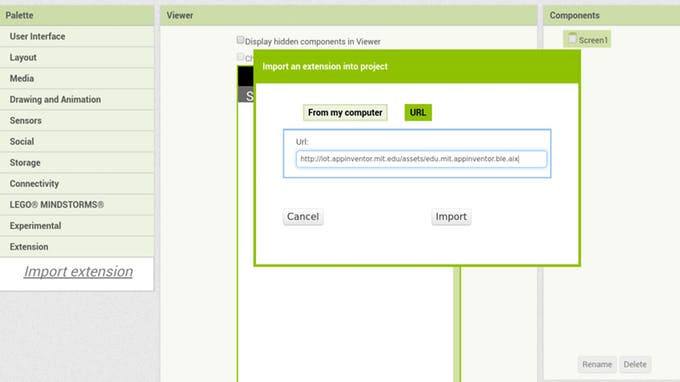
Task: Expand the Sensors palette section
Action: pos(77,121)
